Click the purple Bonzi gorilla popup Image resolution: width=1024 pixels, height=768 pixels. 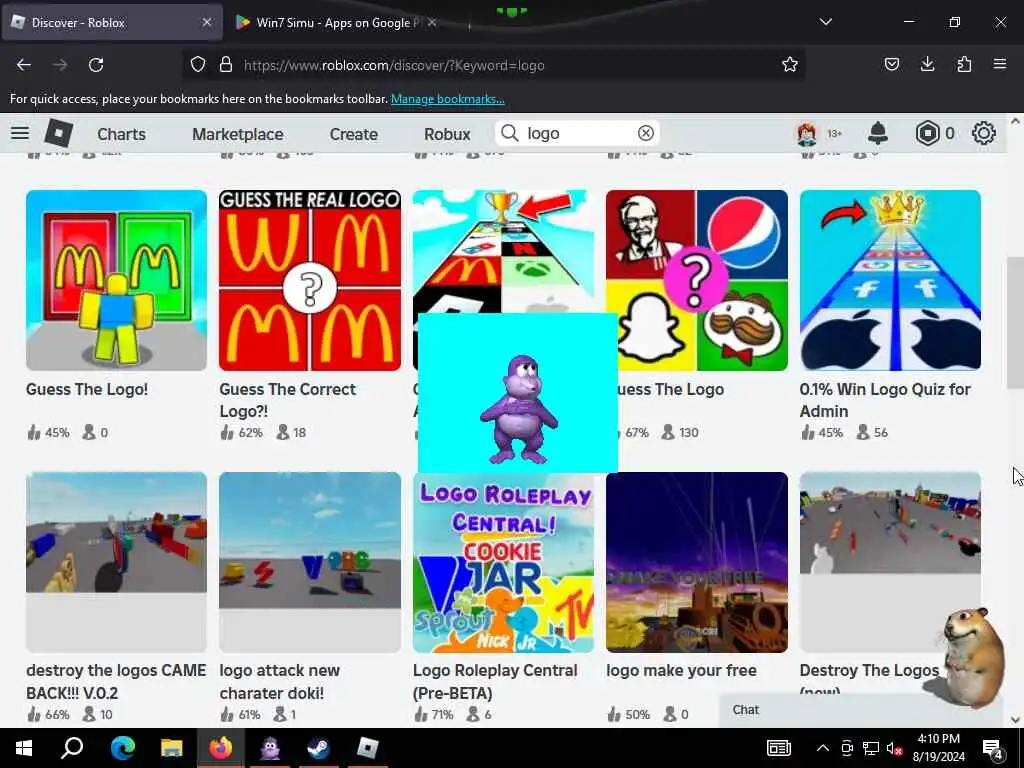tap(518, 392)
